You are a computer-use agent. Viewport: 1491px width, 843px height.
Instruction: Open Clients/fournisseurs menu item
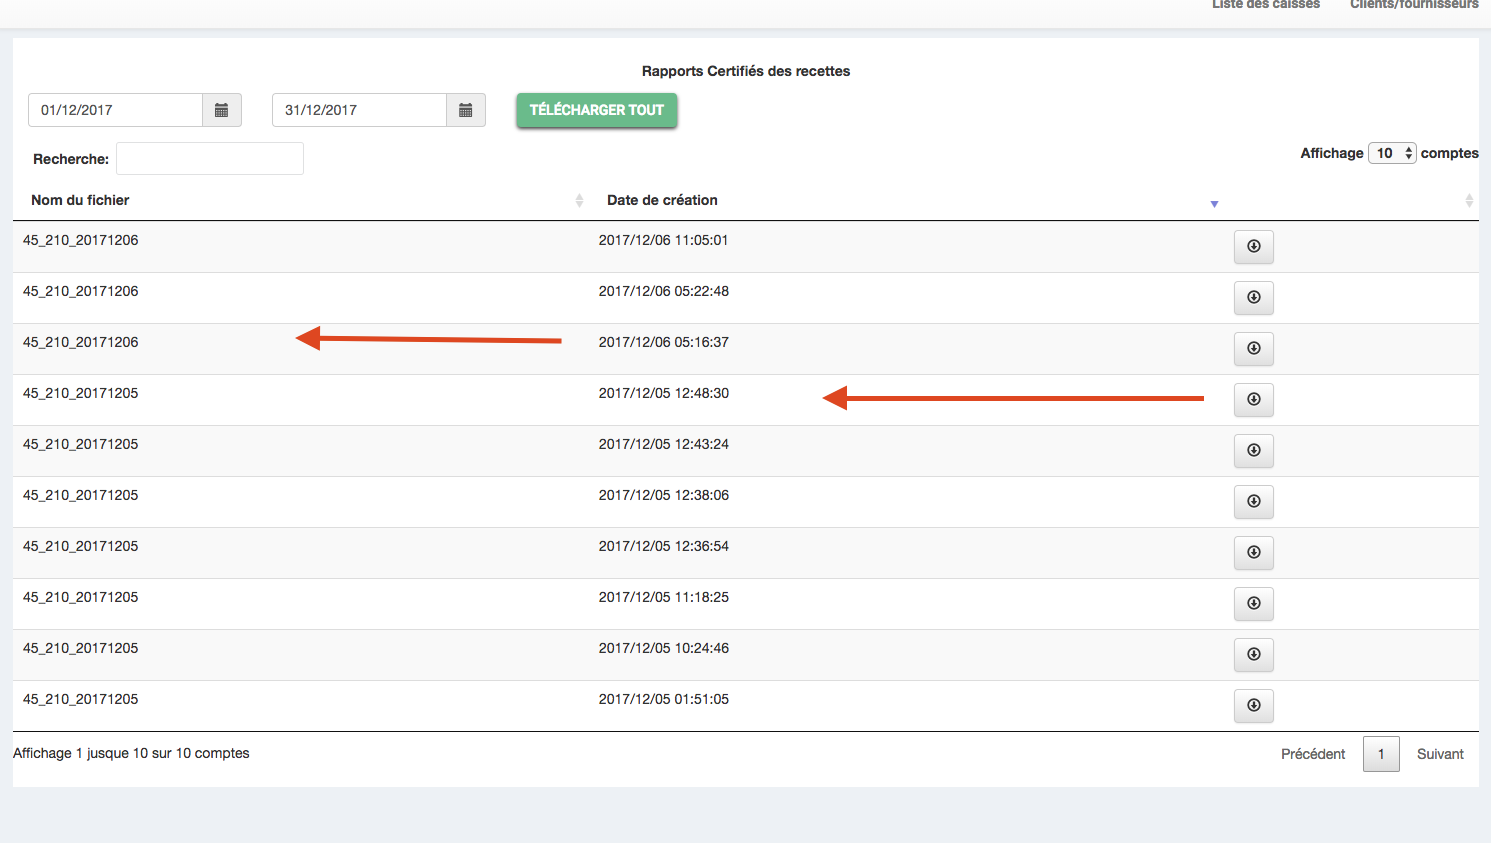coord(1413,5)
